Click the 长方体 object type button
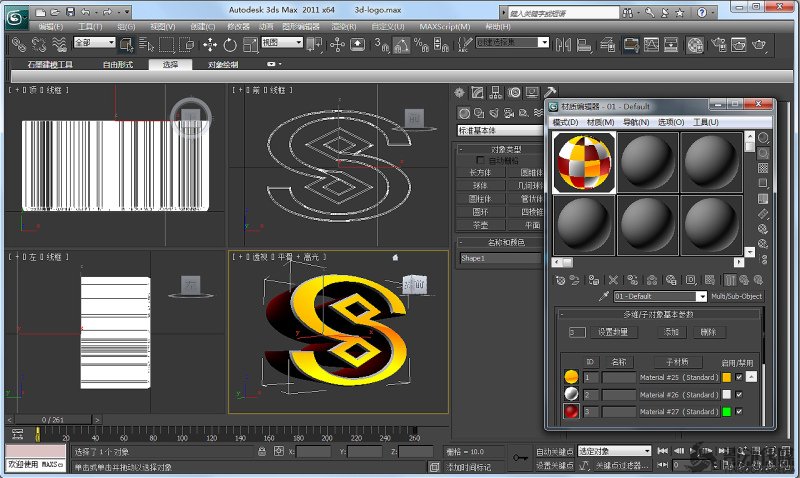 [481, 172]
